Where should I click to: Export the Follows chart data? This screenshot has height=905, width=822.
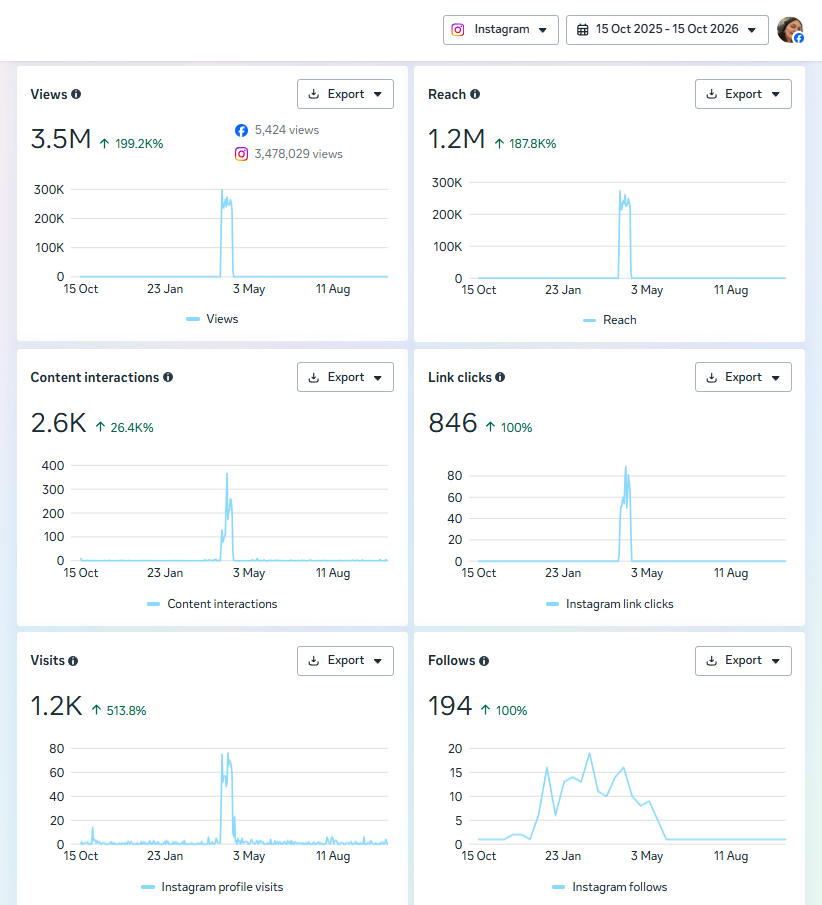(x=743, y=661)
